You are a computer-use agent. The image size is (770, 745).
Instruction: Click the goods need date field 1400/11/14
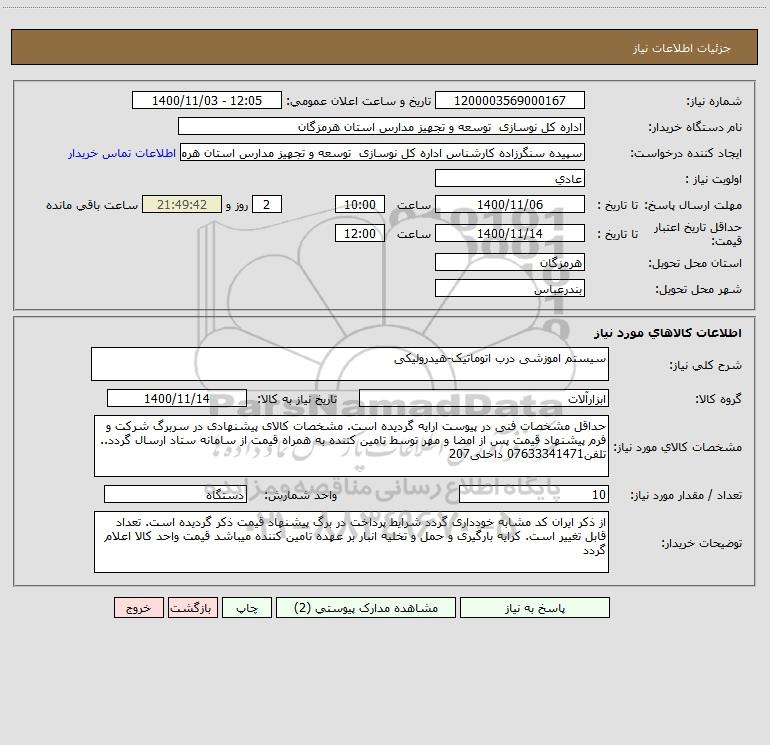tap(177, 398)
